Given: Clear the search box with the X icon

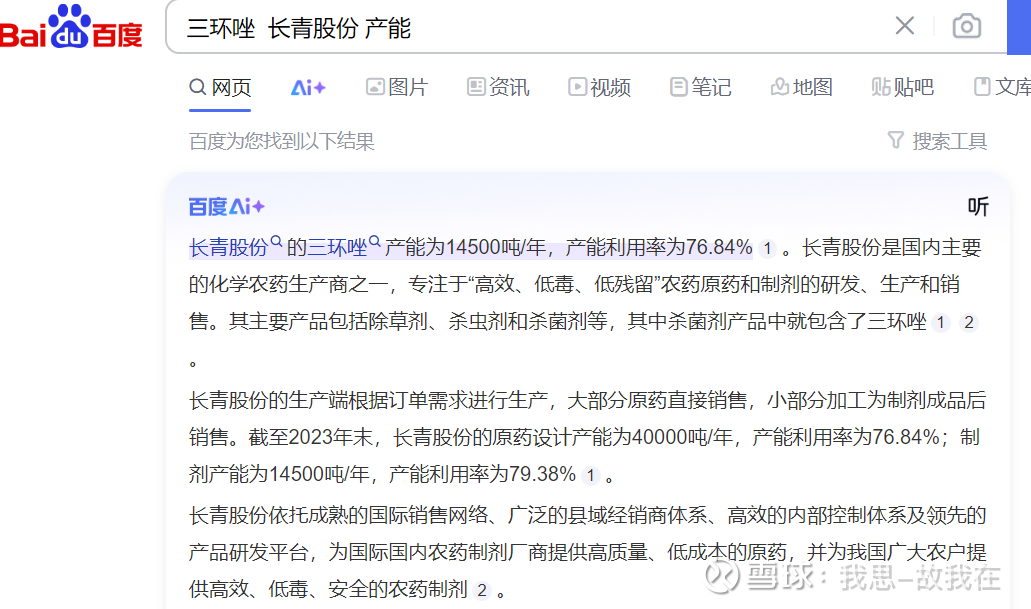Looking at the screenshot, I should coord(905,26).
